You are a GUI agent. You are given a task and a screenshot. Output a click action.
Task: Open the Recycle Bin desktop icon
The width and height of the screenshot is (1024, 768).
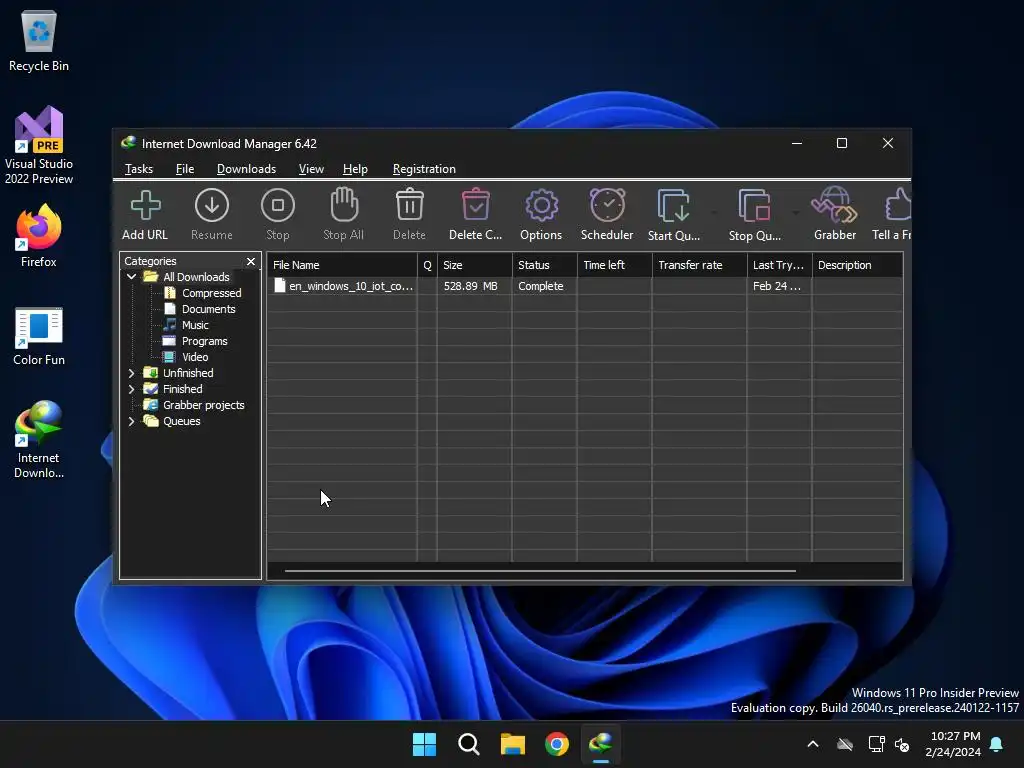(x=39, y=42)
